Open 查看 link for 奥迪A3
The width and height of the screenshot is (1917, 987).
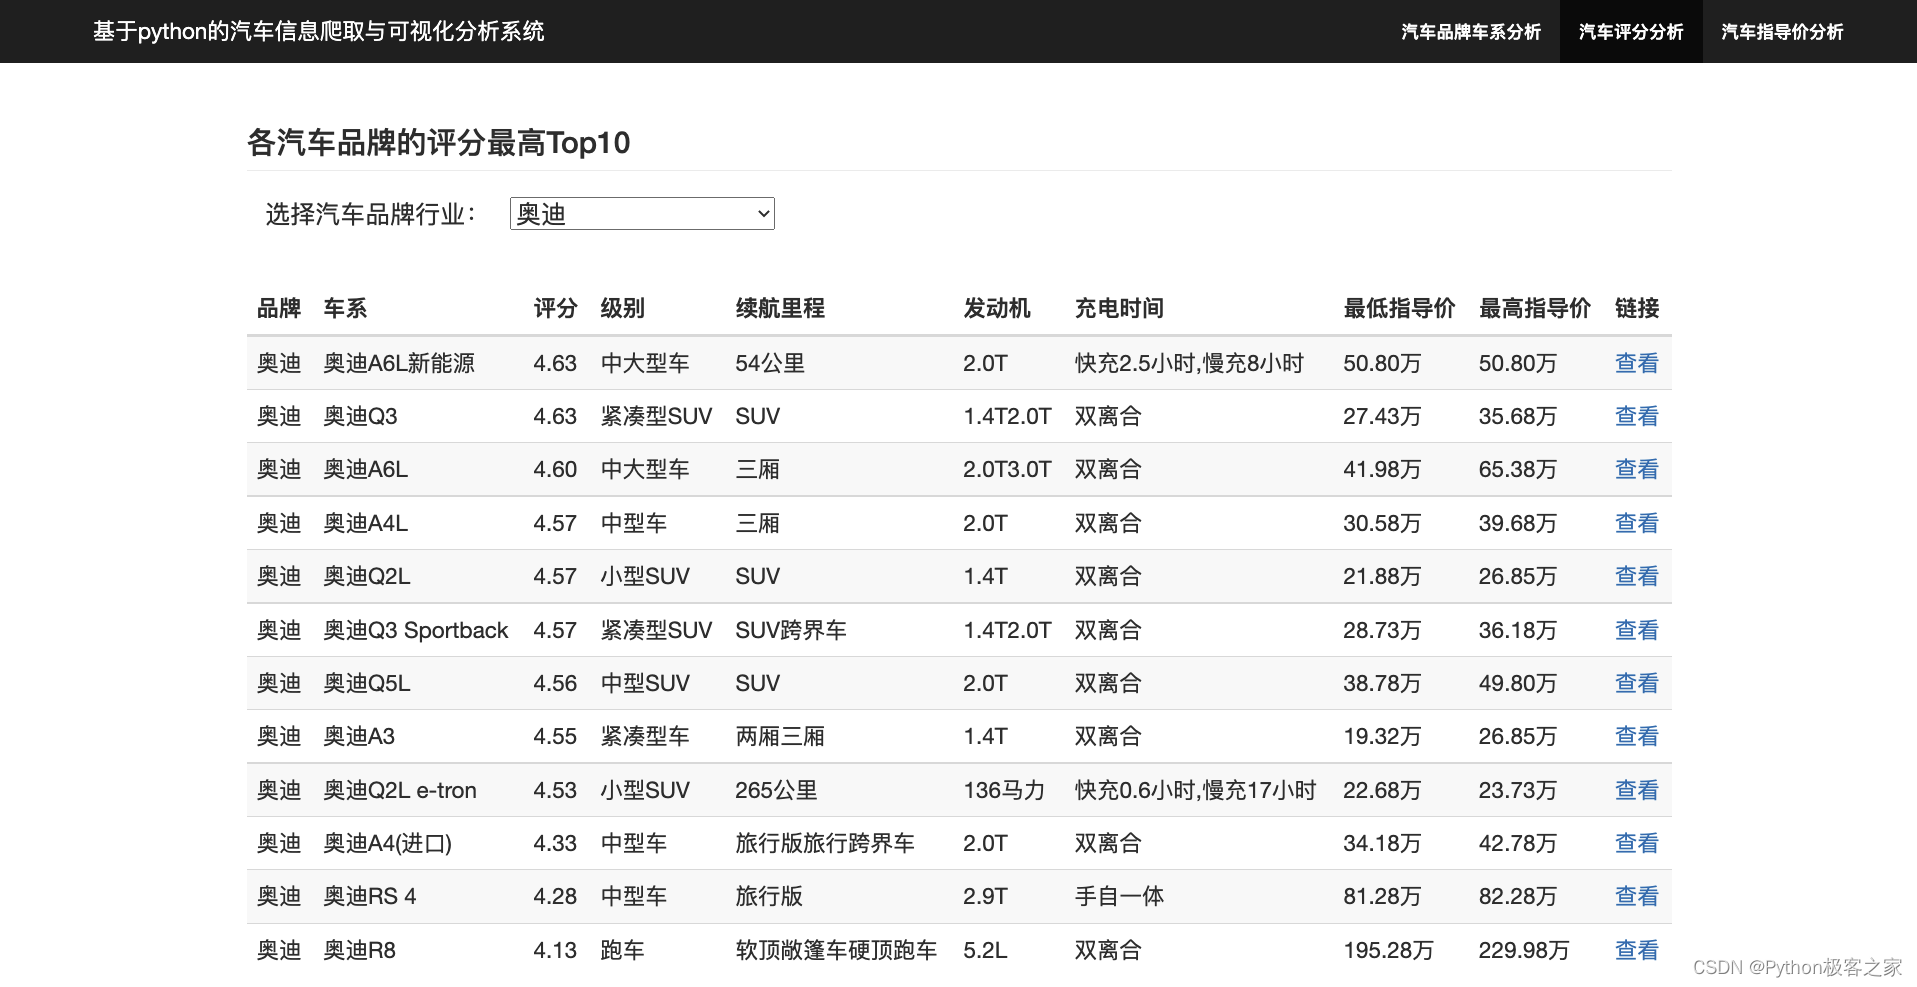[1637, 736]
